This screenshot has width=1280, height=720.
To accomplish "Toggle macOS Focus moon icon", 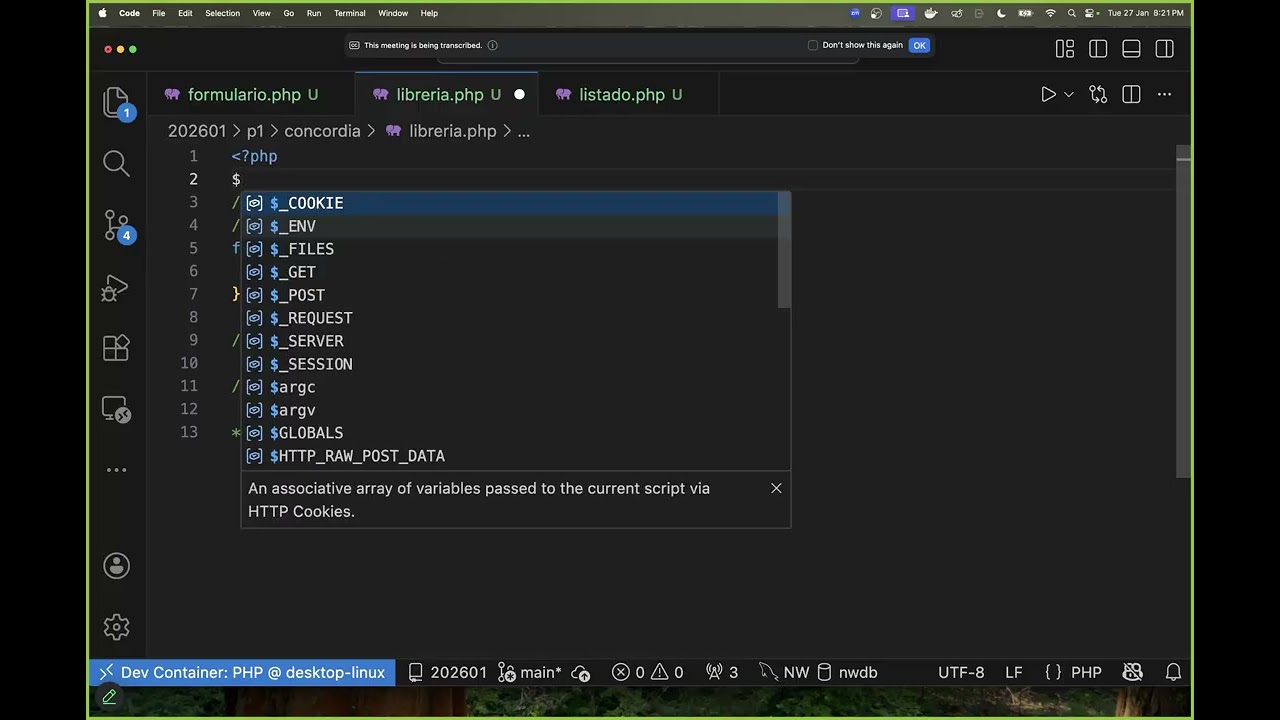I will click(x=1002, y=13).
